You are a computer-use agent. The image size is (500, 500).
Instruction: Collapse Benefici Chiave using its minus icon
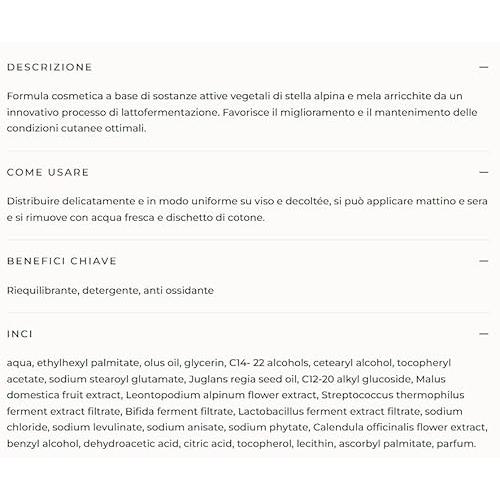[484, 261]
